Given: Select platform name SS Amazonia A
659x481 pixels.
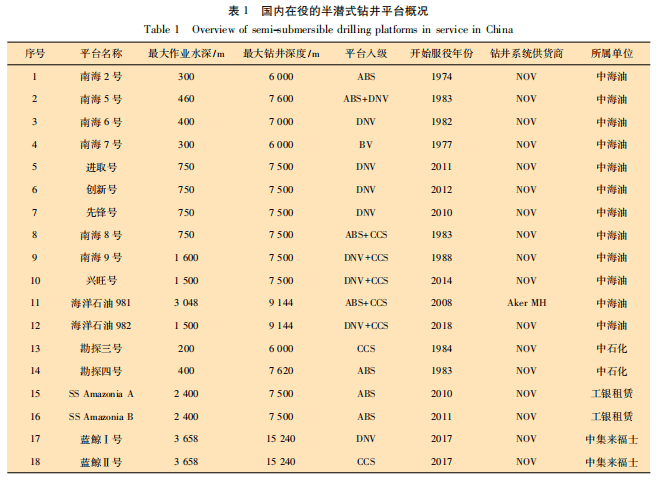Looking at the screenshot, I should 101,394.
